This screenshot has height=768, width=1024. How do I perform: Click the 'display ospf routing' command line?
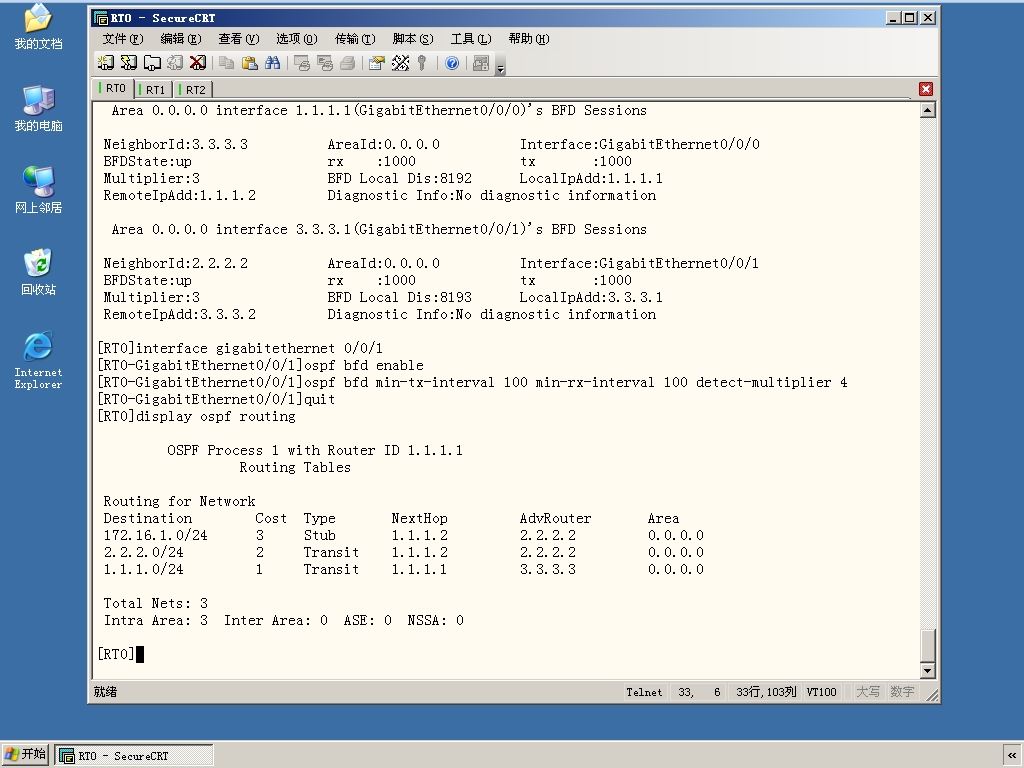[196, 416]
